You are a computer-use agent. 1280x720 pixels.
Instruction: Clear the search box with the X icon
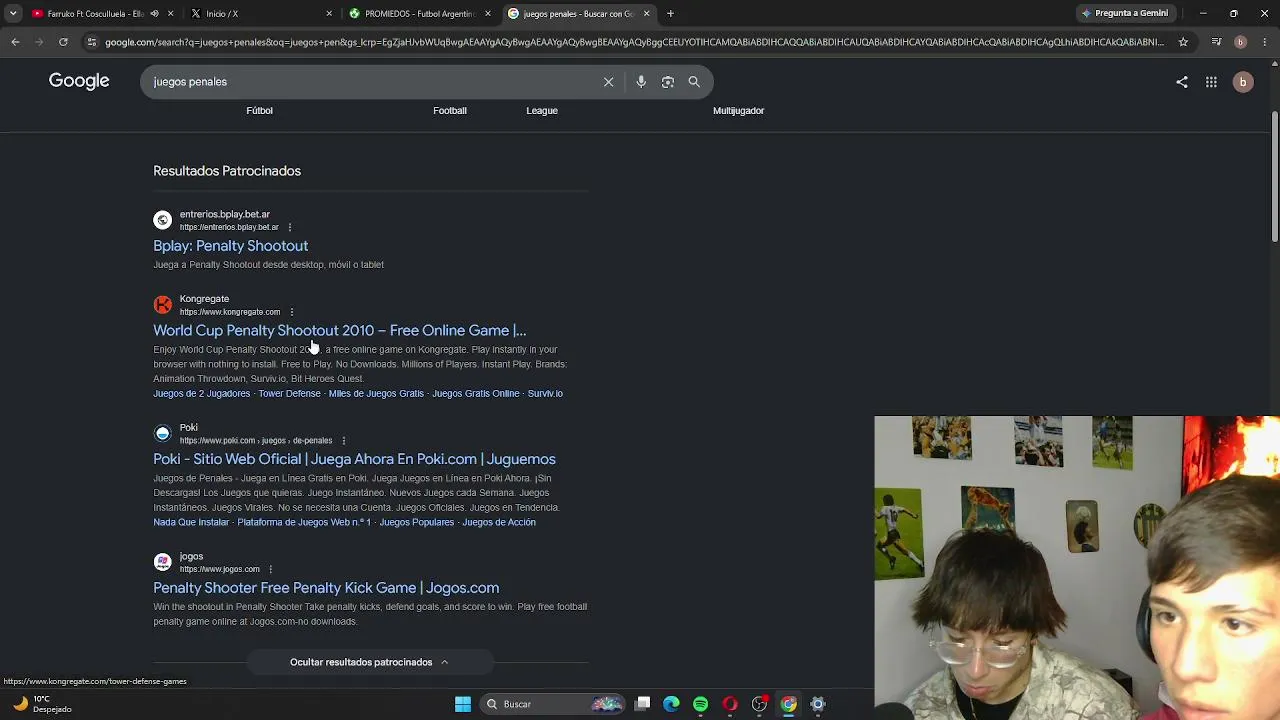point(608,82)
